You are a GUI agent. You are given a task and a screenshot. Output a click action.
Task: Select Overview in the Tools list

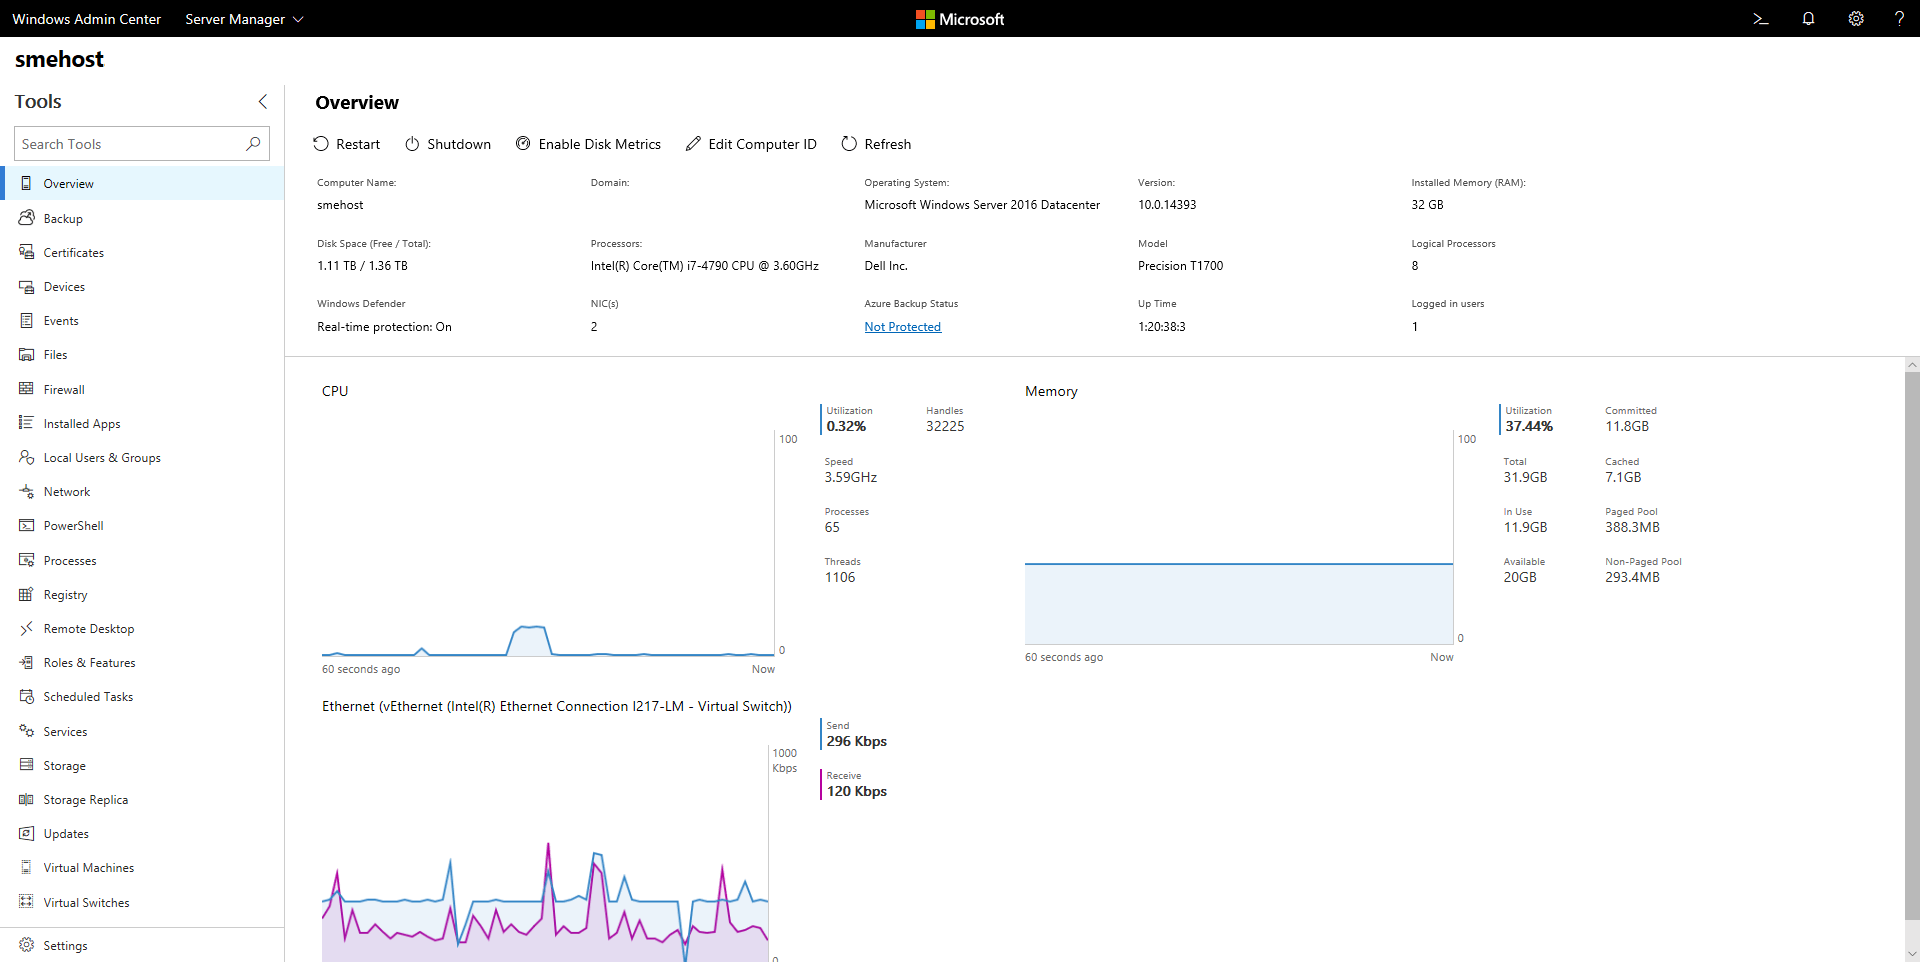(70, 182)
